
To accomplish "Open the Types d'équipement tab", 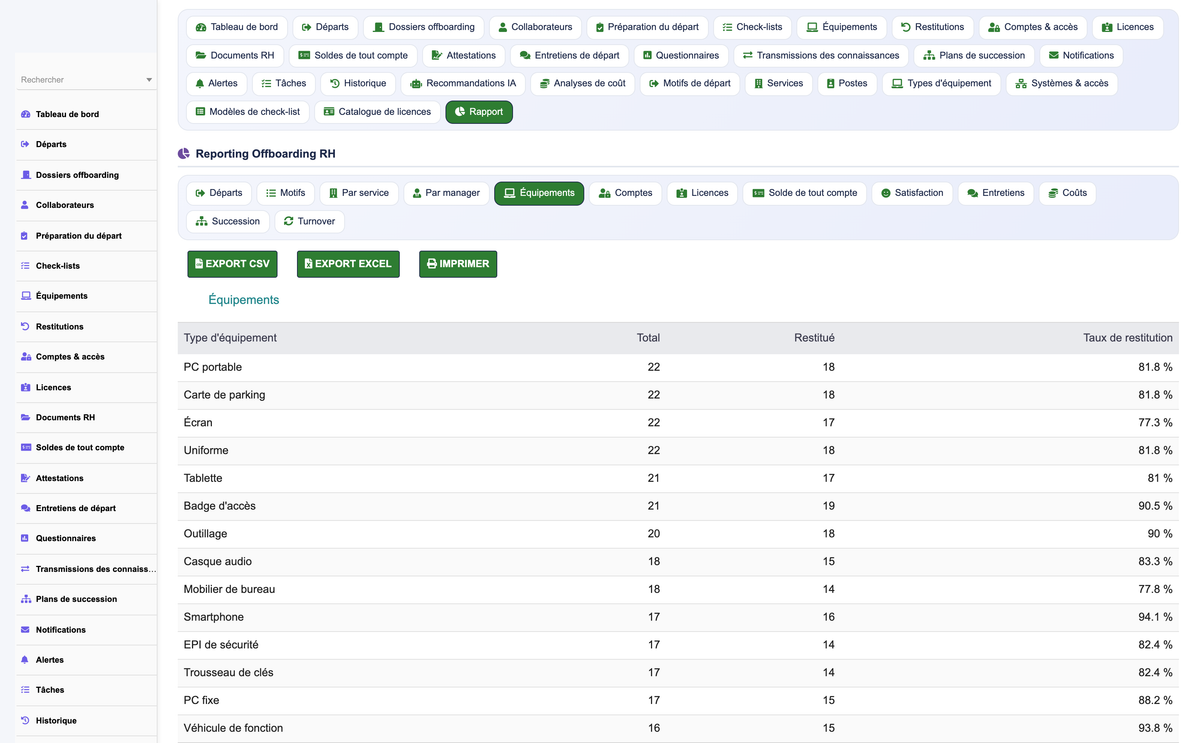I will [942, 83].
